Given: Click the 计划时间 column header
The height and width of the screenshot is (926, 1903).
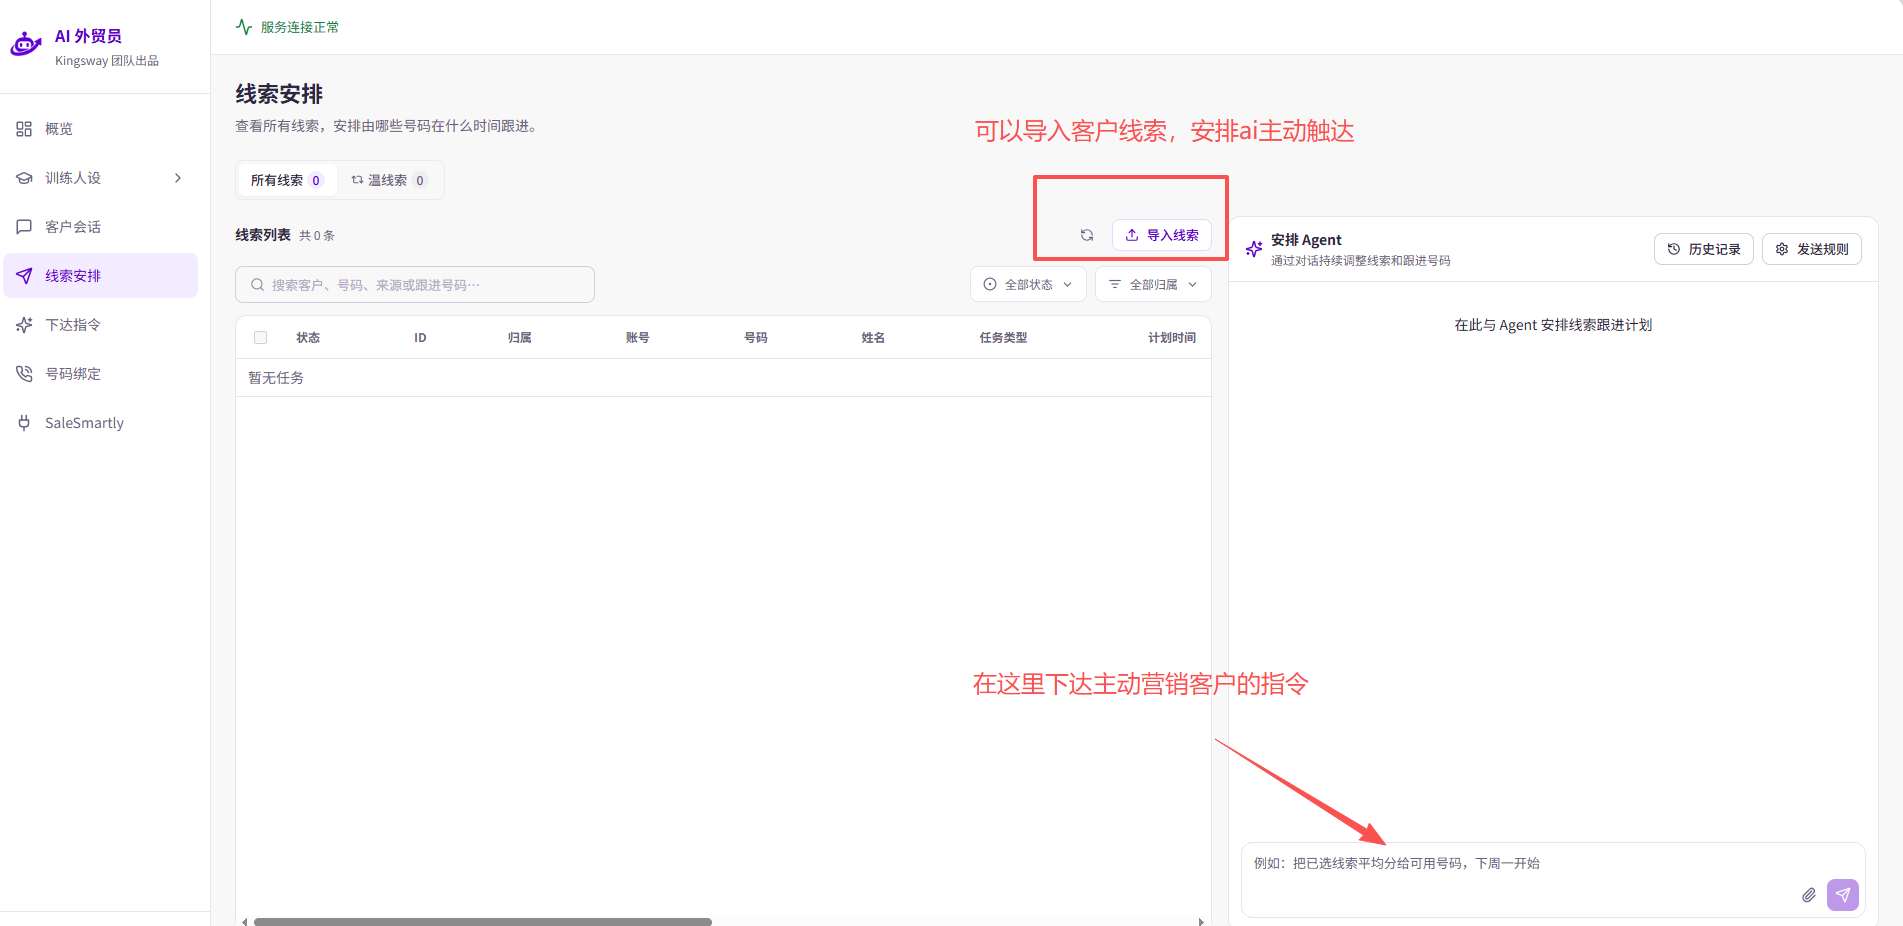Looking at the screenshot, I should point(1172,338).
